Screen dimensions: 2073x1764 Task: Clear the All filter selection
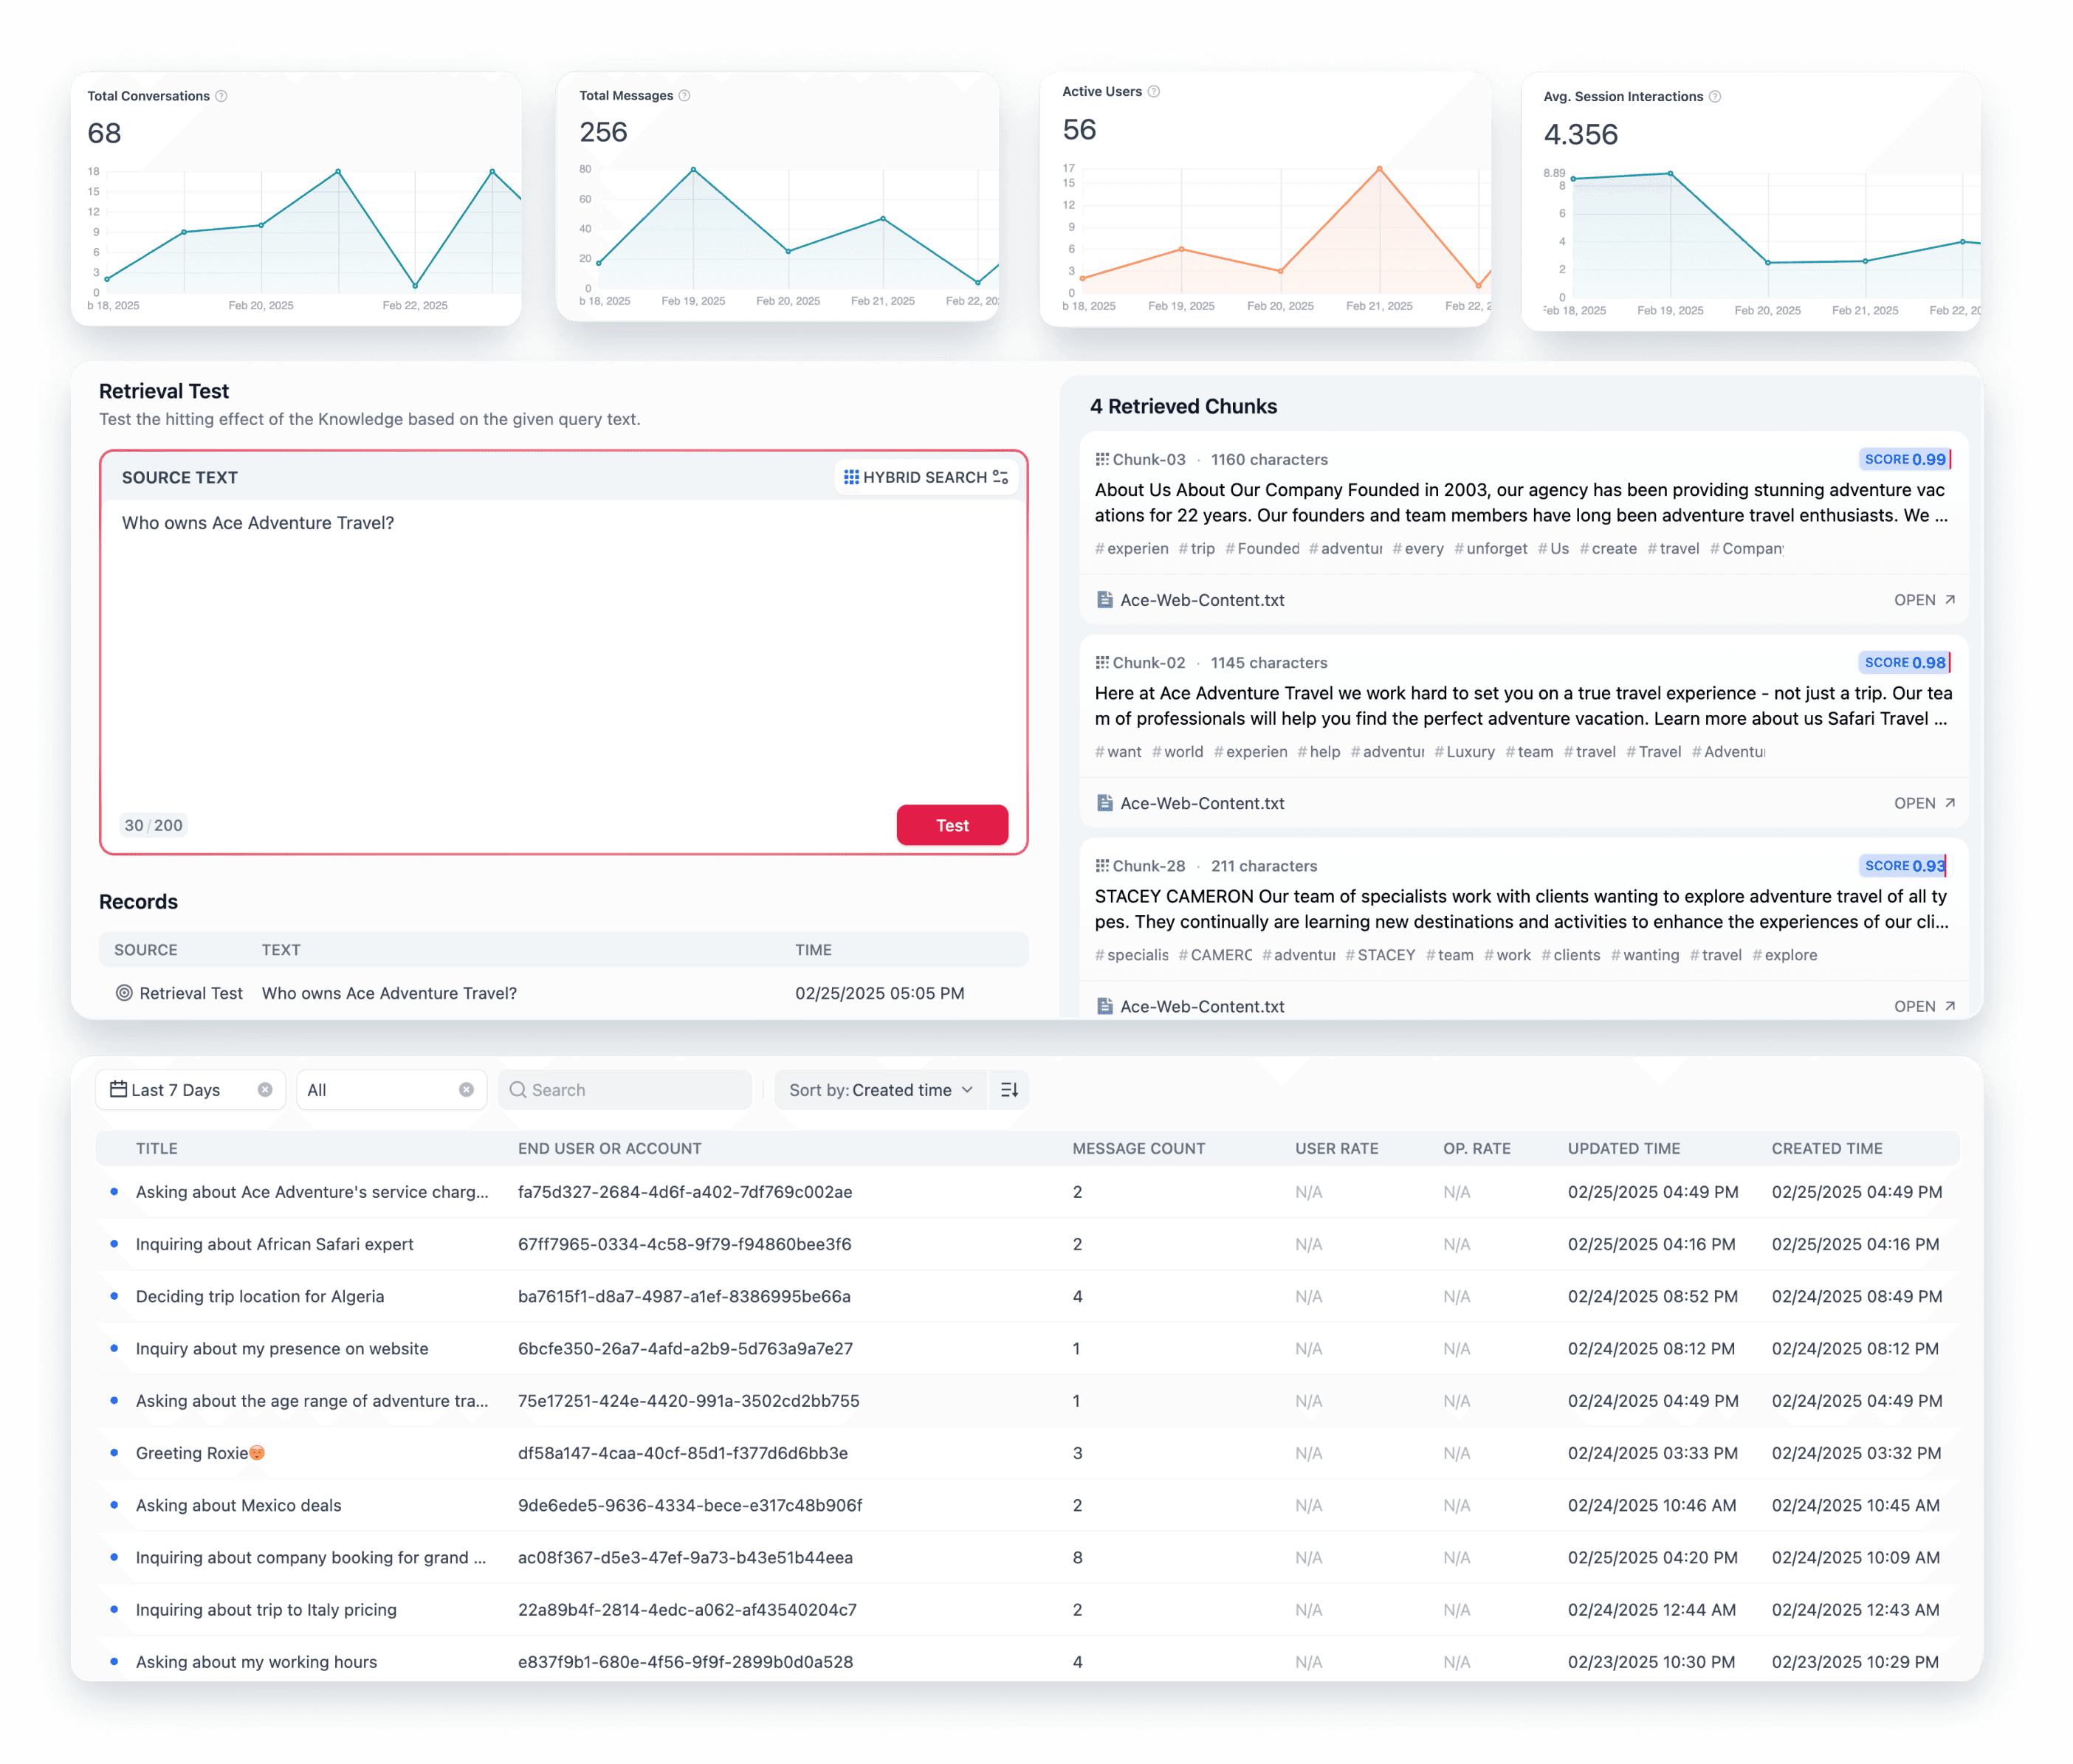466,1090
